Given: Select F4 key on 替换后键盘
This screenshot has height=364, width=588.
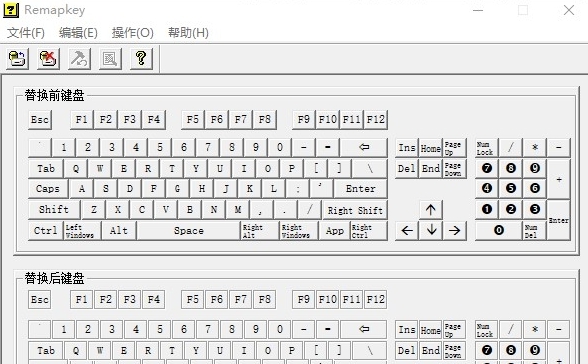Looking at the screenshot, I should click(x=154, y=300).
